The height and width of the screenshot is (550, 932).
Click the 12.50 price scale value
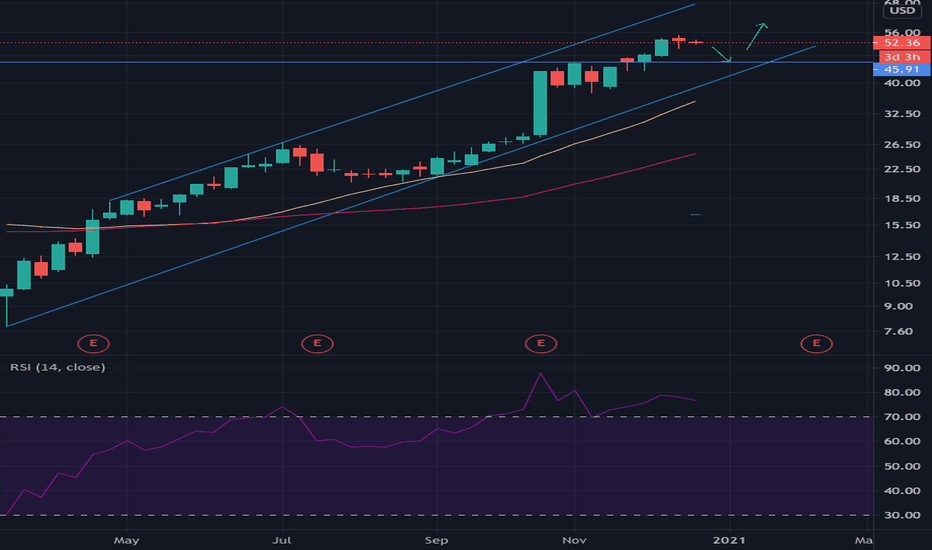(x=902, y=257)
